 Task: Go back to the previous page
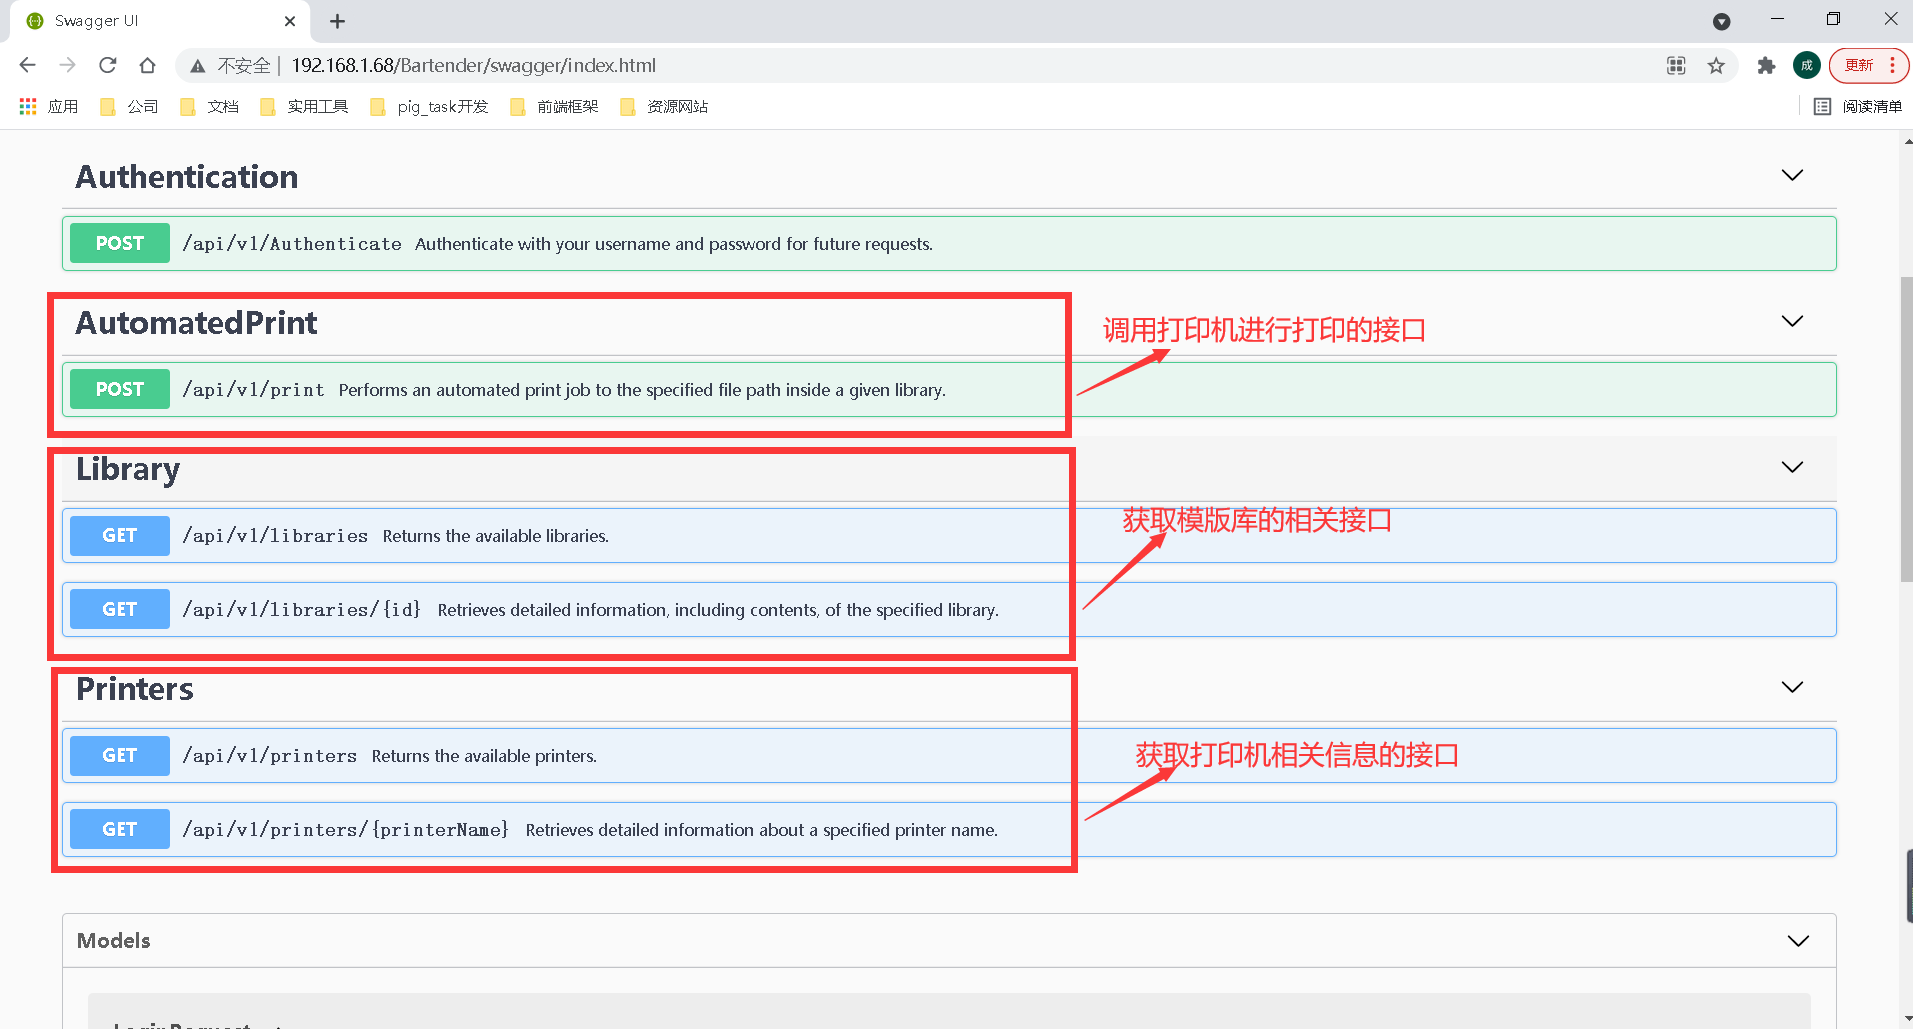point(27,65)
